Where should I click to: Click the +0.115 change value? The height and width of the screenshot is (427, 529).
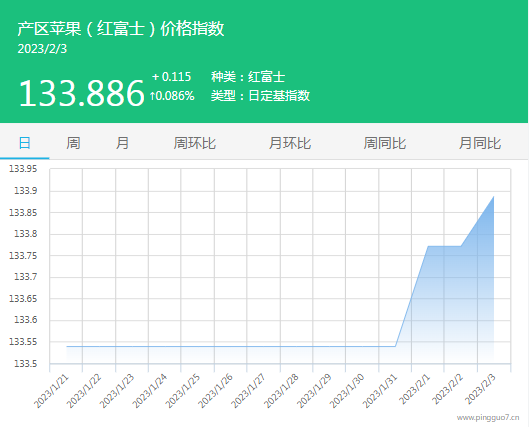[x=171, y=77]
